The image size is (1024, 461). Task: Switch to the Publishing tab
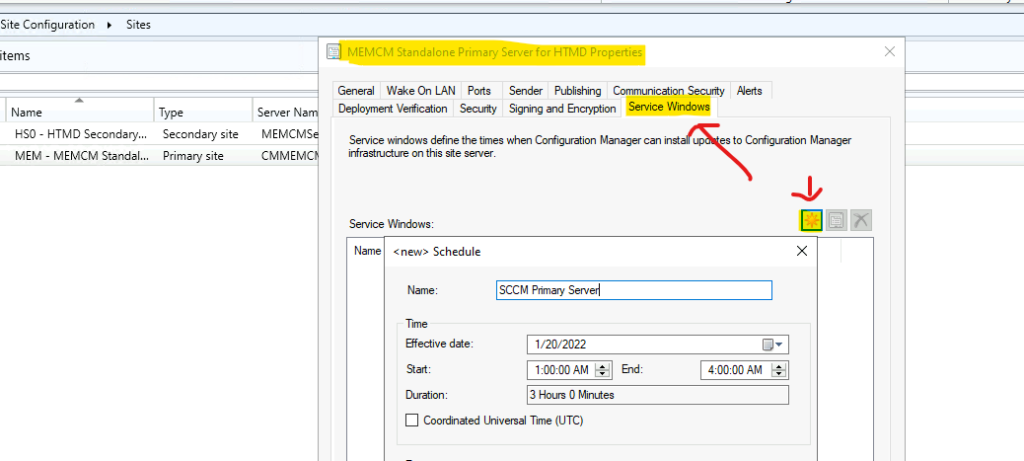[578, 91]
